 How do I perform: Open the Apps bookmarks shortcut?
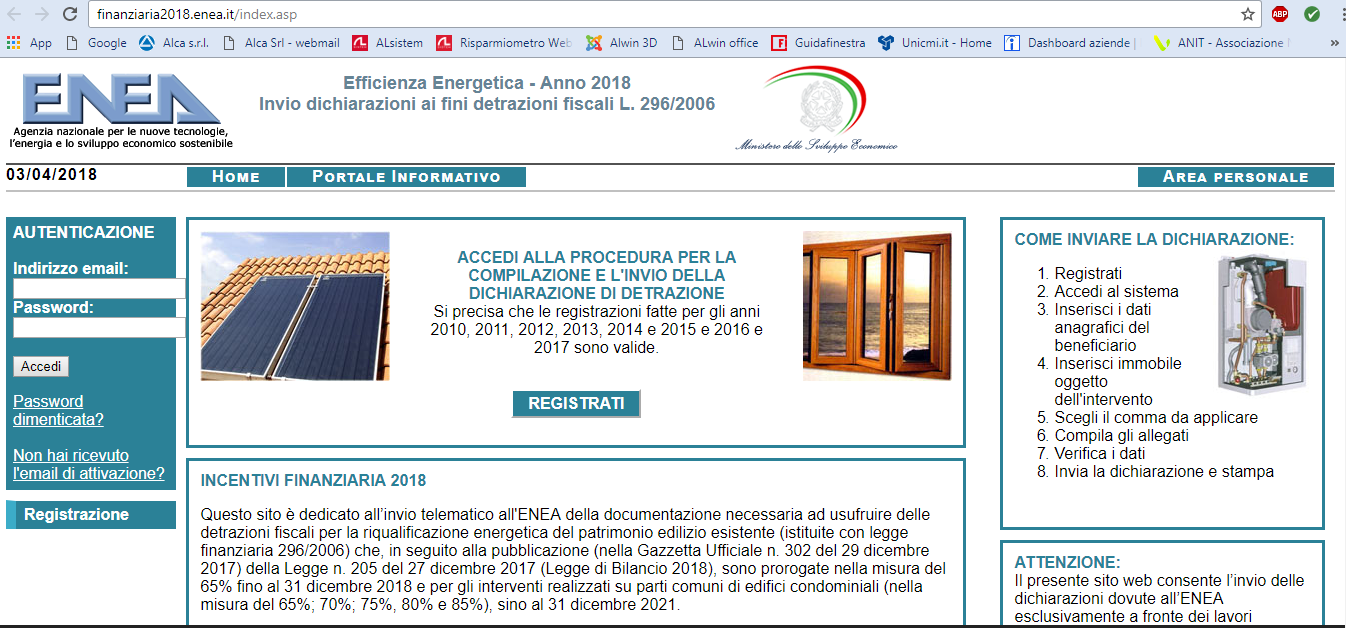click(x=29, y=43)
